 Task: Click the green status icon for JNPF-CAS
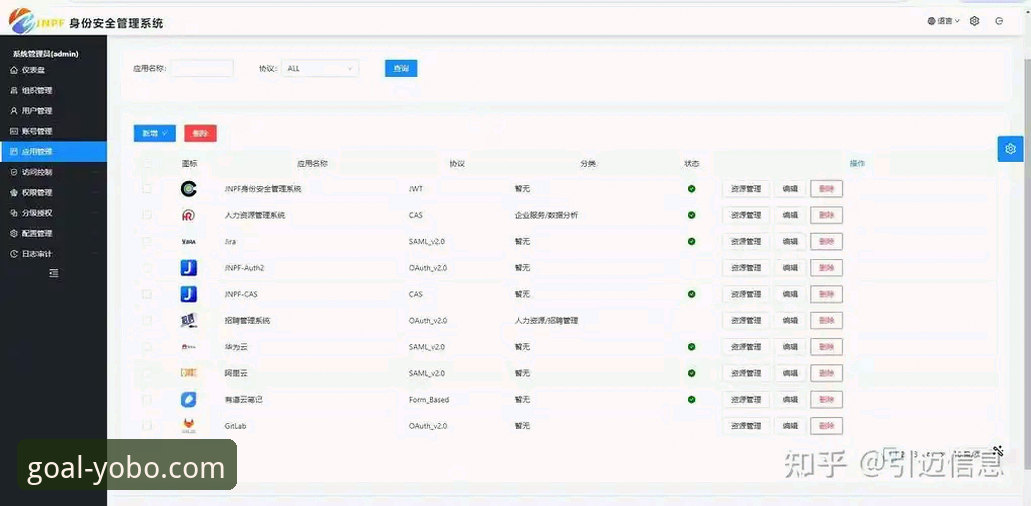click(691, 294)
